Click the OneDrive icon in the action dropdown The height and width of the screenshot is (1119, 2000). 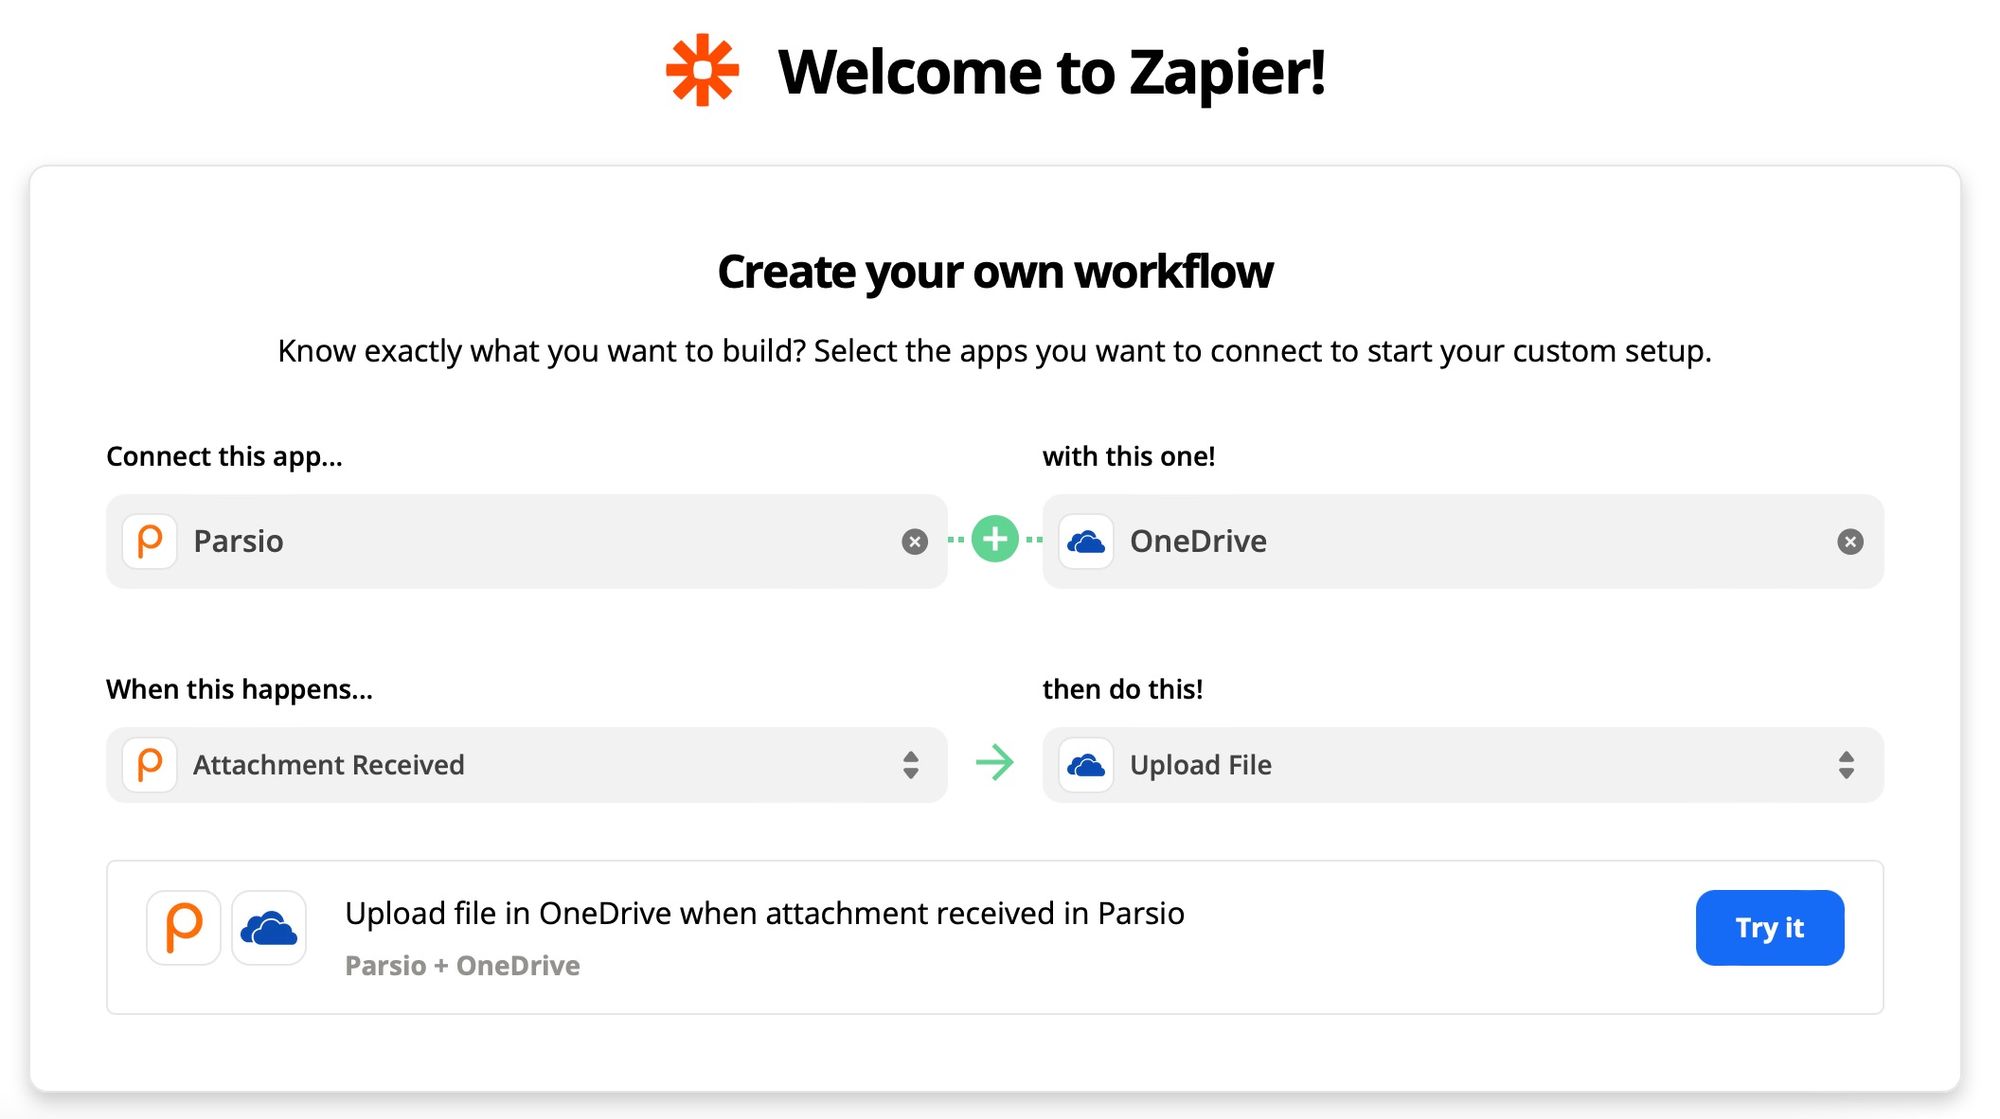click(1086, 765)
